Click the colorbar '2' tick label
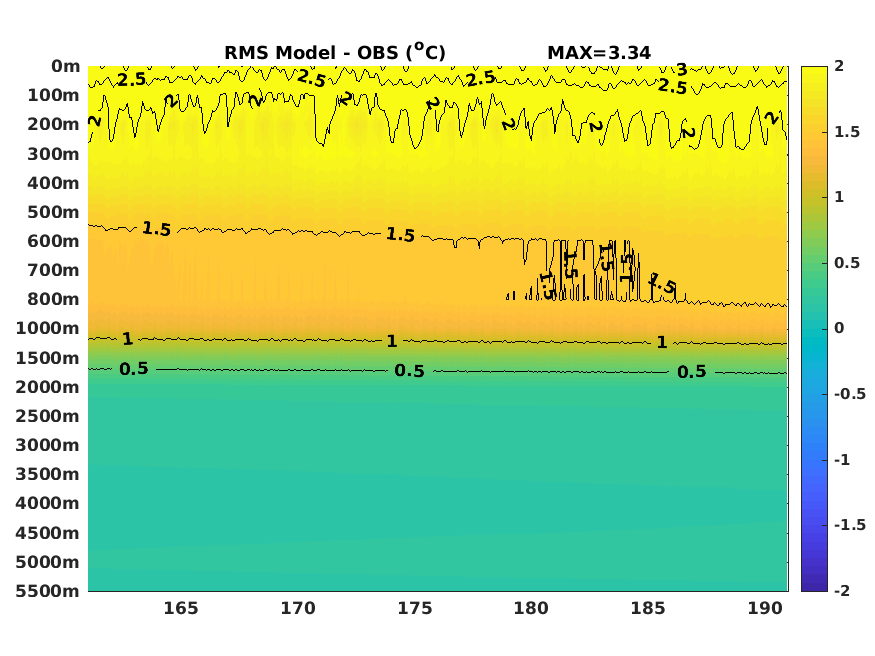The width and height of the screenshot is (875, 656). pos(839,66)
